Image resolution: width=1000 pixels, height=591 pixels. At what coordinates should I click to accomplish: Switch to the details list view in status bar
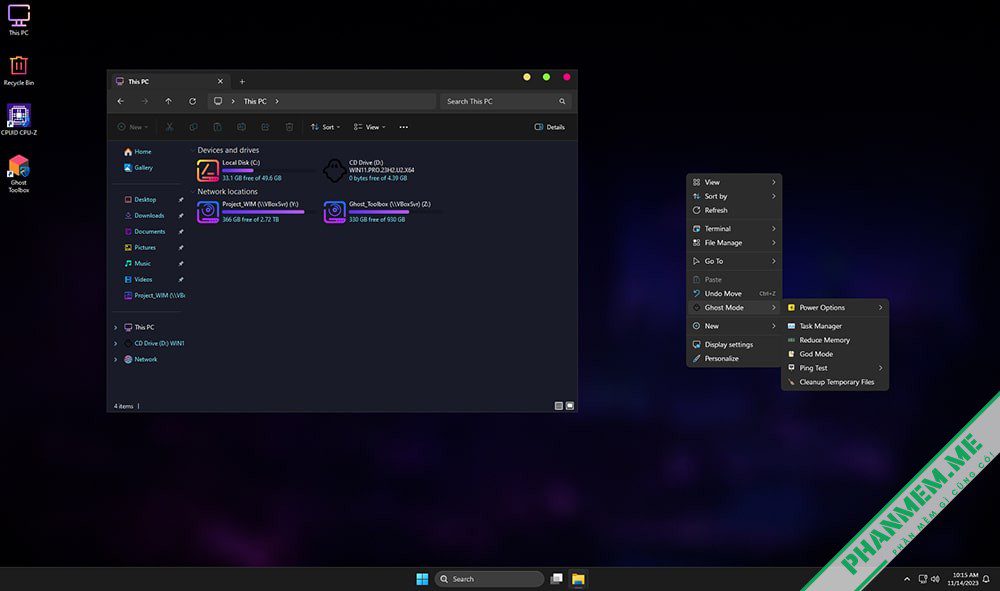click(x=559, y=405)
